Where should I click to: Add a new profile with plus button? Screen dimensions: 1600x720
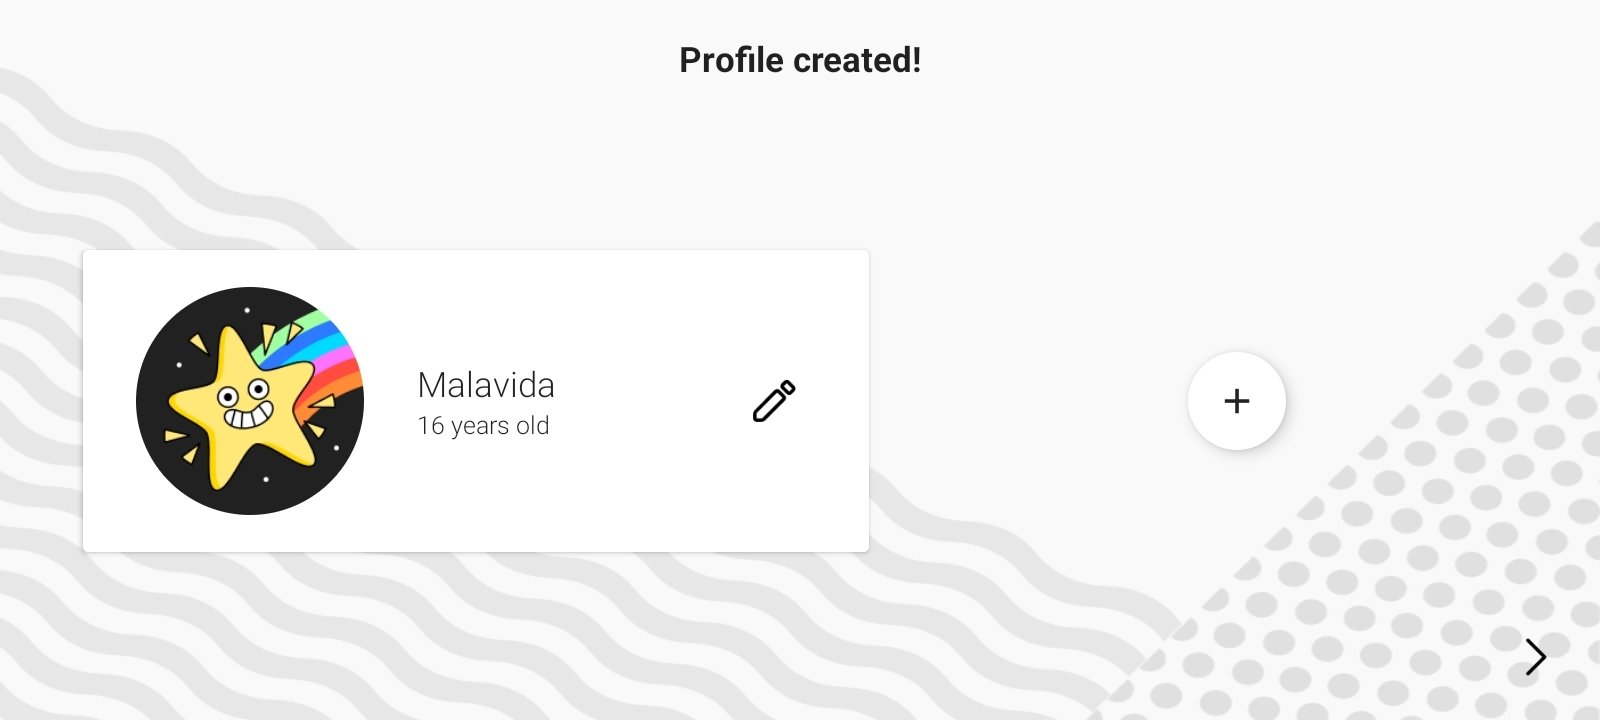click(x=1237, y=401)
